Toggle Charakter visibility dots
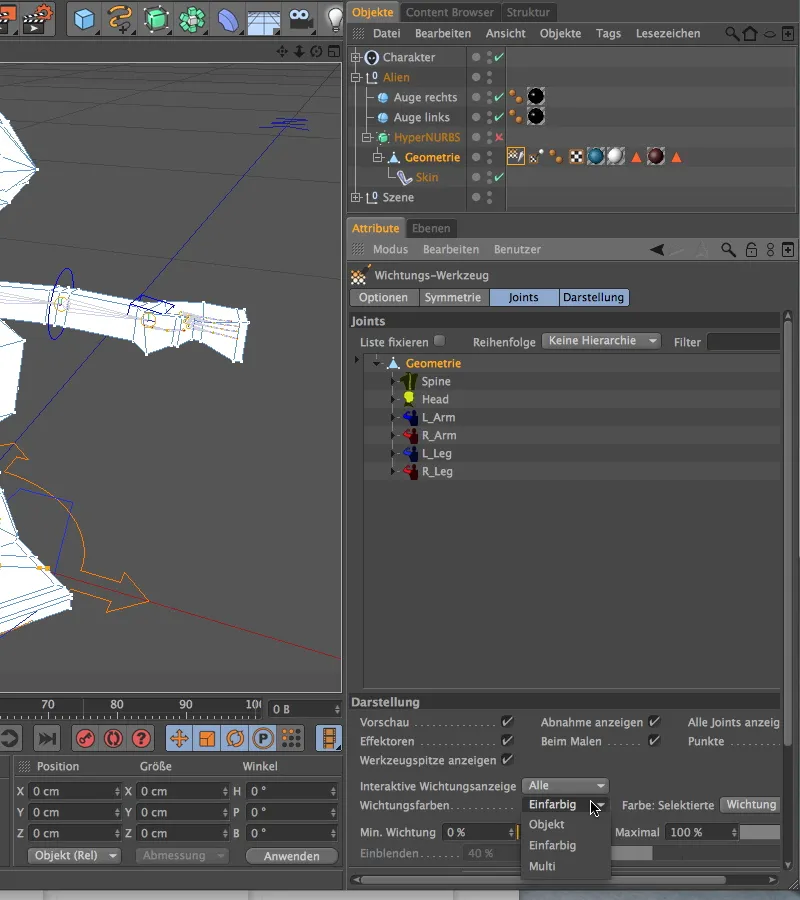This screenshot has height=900, width=800. 490,57
